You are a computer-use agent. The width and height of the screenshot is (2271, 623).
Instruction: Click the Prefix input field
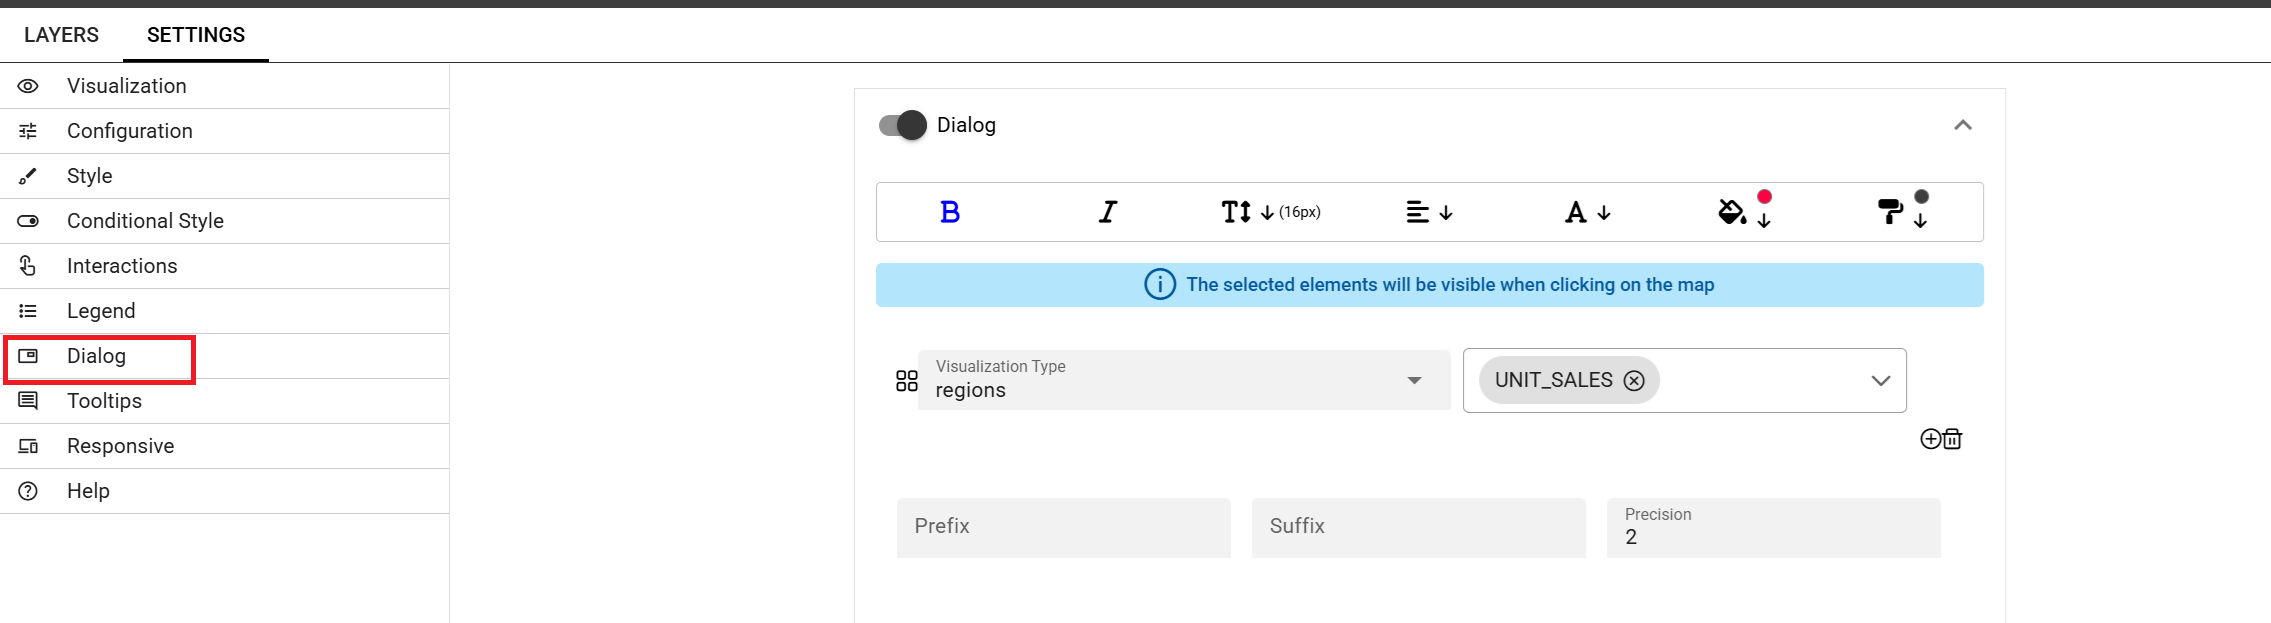(1064, 528)
